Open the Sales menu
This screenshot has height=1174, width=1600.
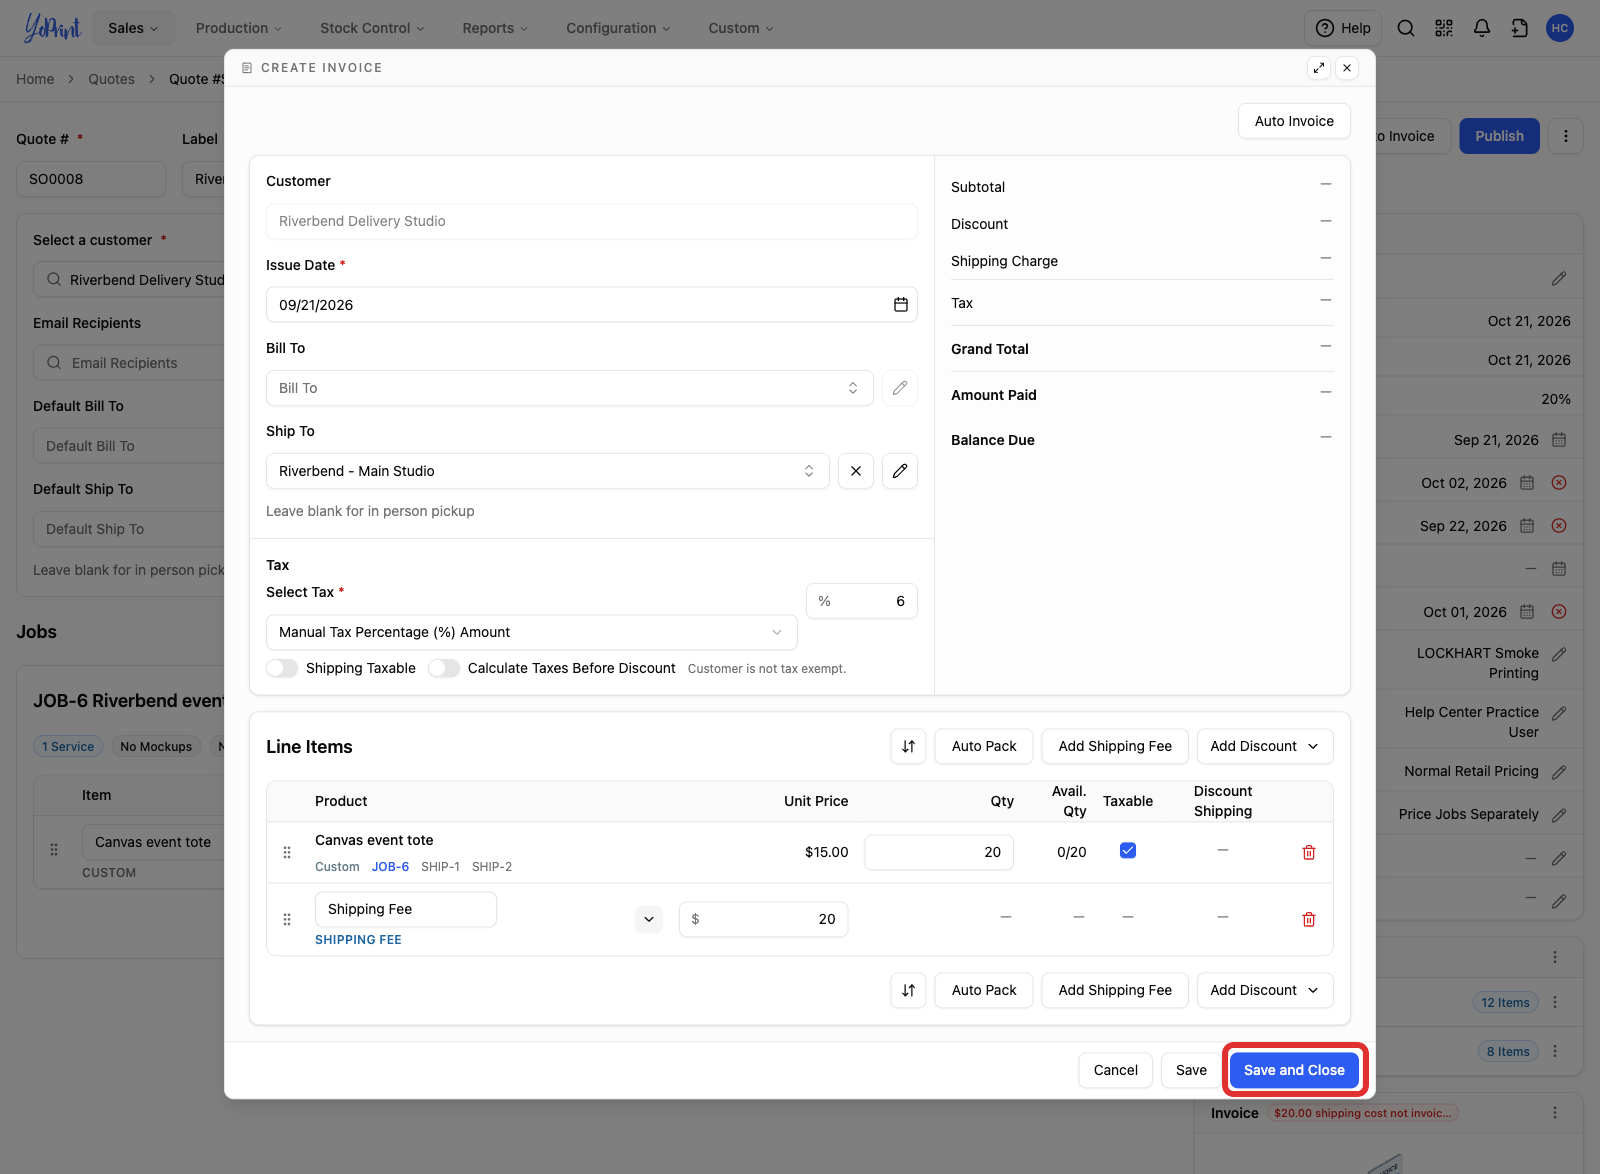133,28
